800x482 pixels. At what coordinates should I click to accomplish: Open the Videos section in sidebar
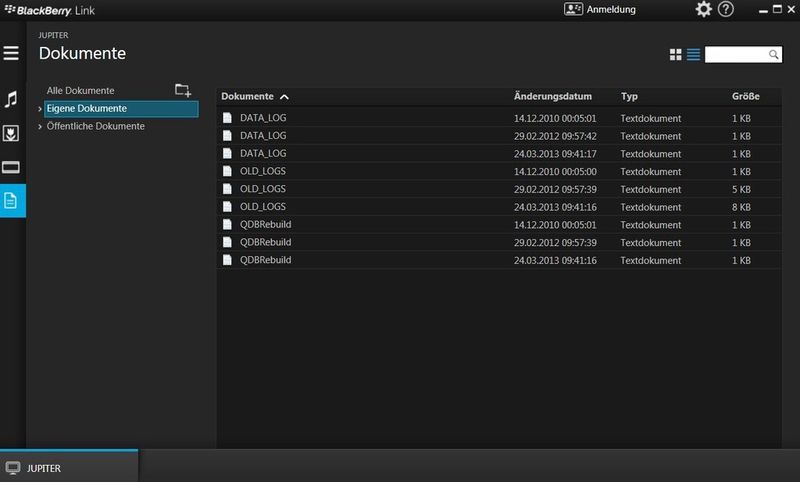pyautogui.click(x=11, y=167)
